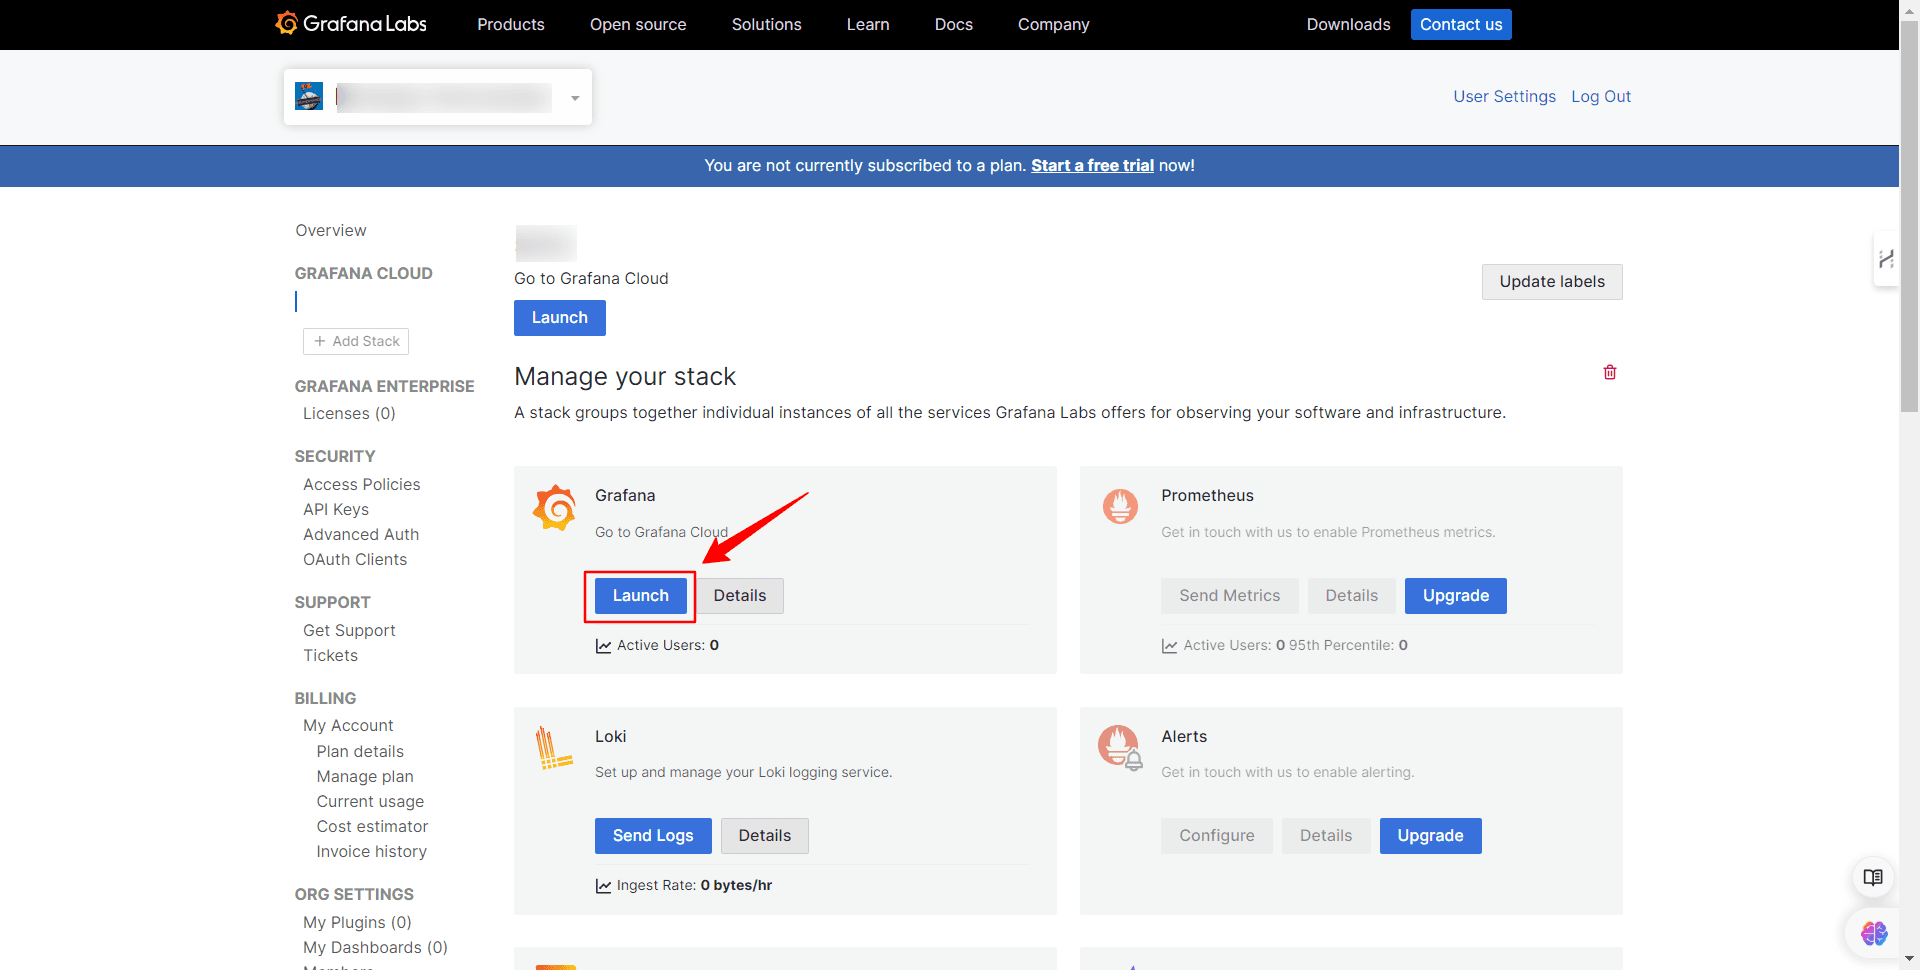Viewport: 1920px width, 970px height.
Task: Click Start a free trial link
Action: click(1092, 165)
